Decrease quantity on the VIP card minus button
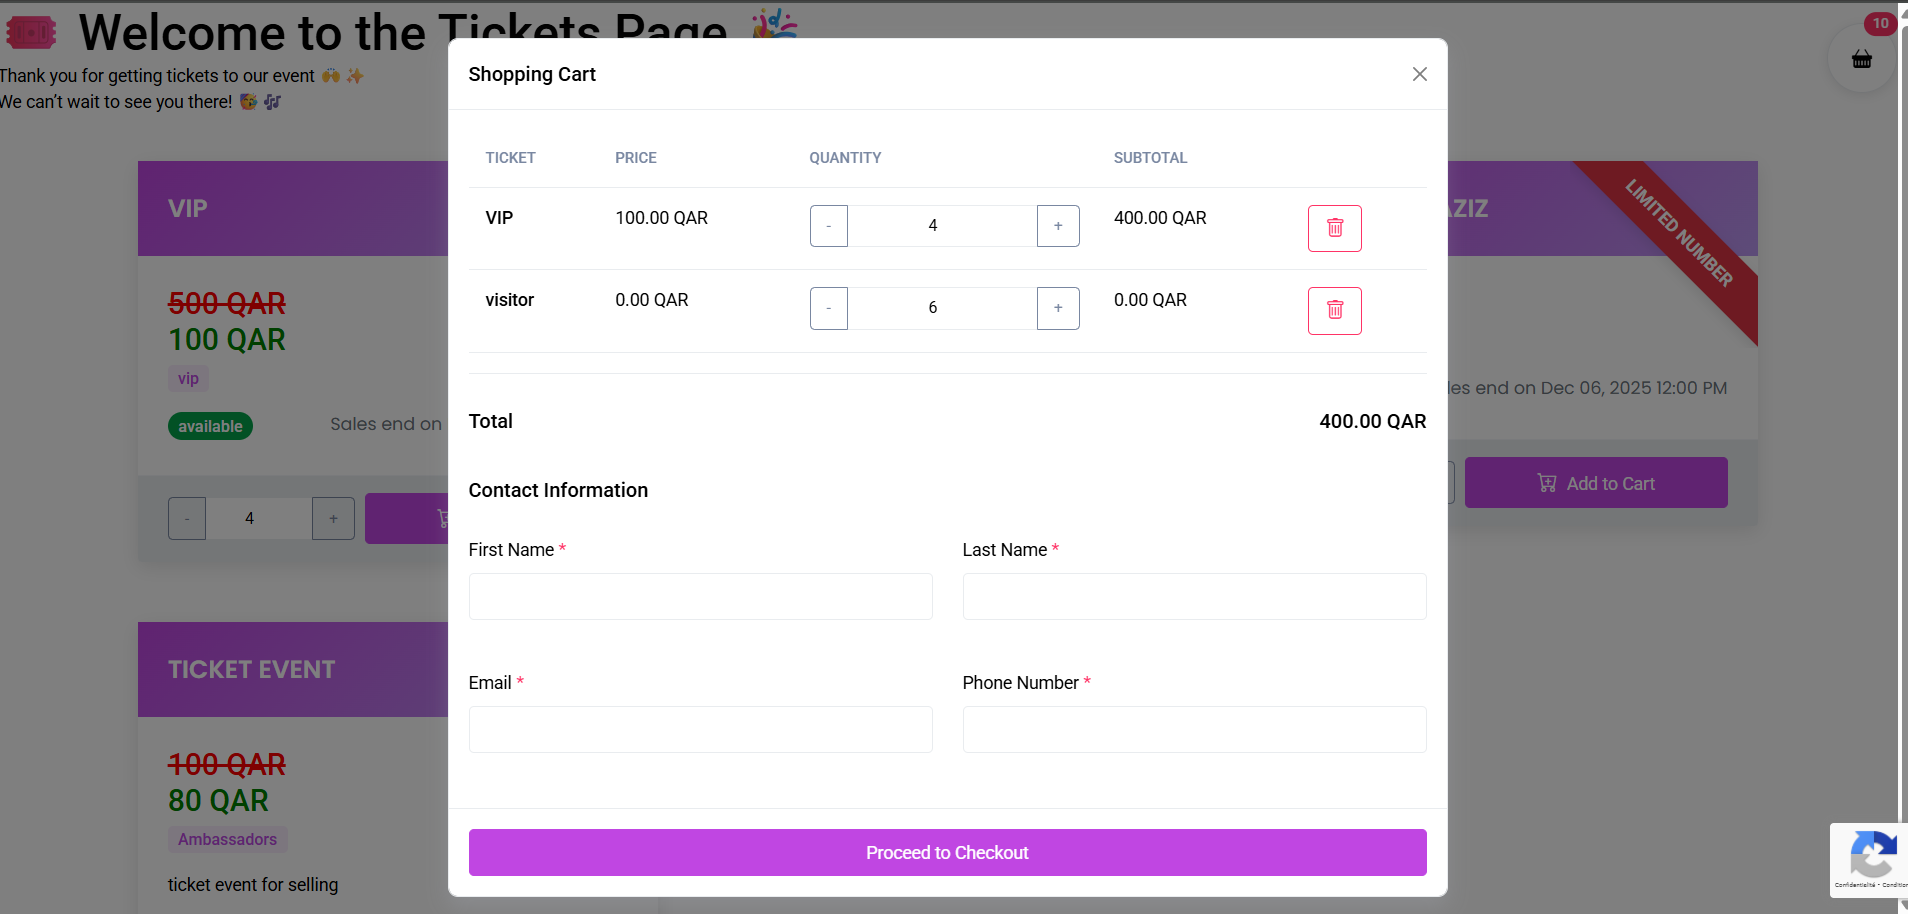Screen dimensions: 1908x914 point(186,518)
